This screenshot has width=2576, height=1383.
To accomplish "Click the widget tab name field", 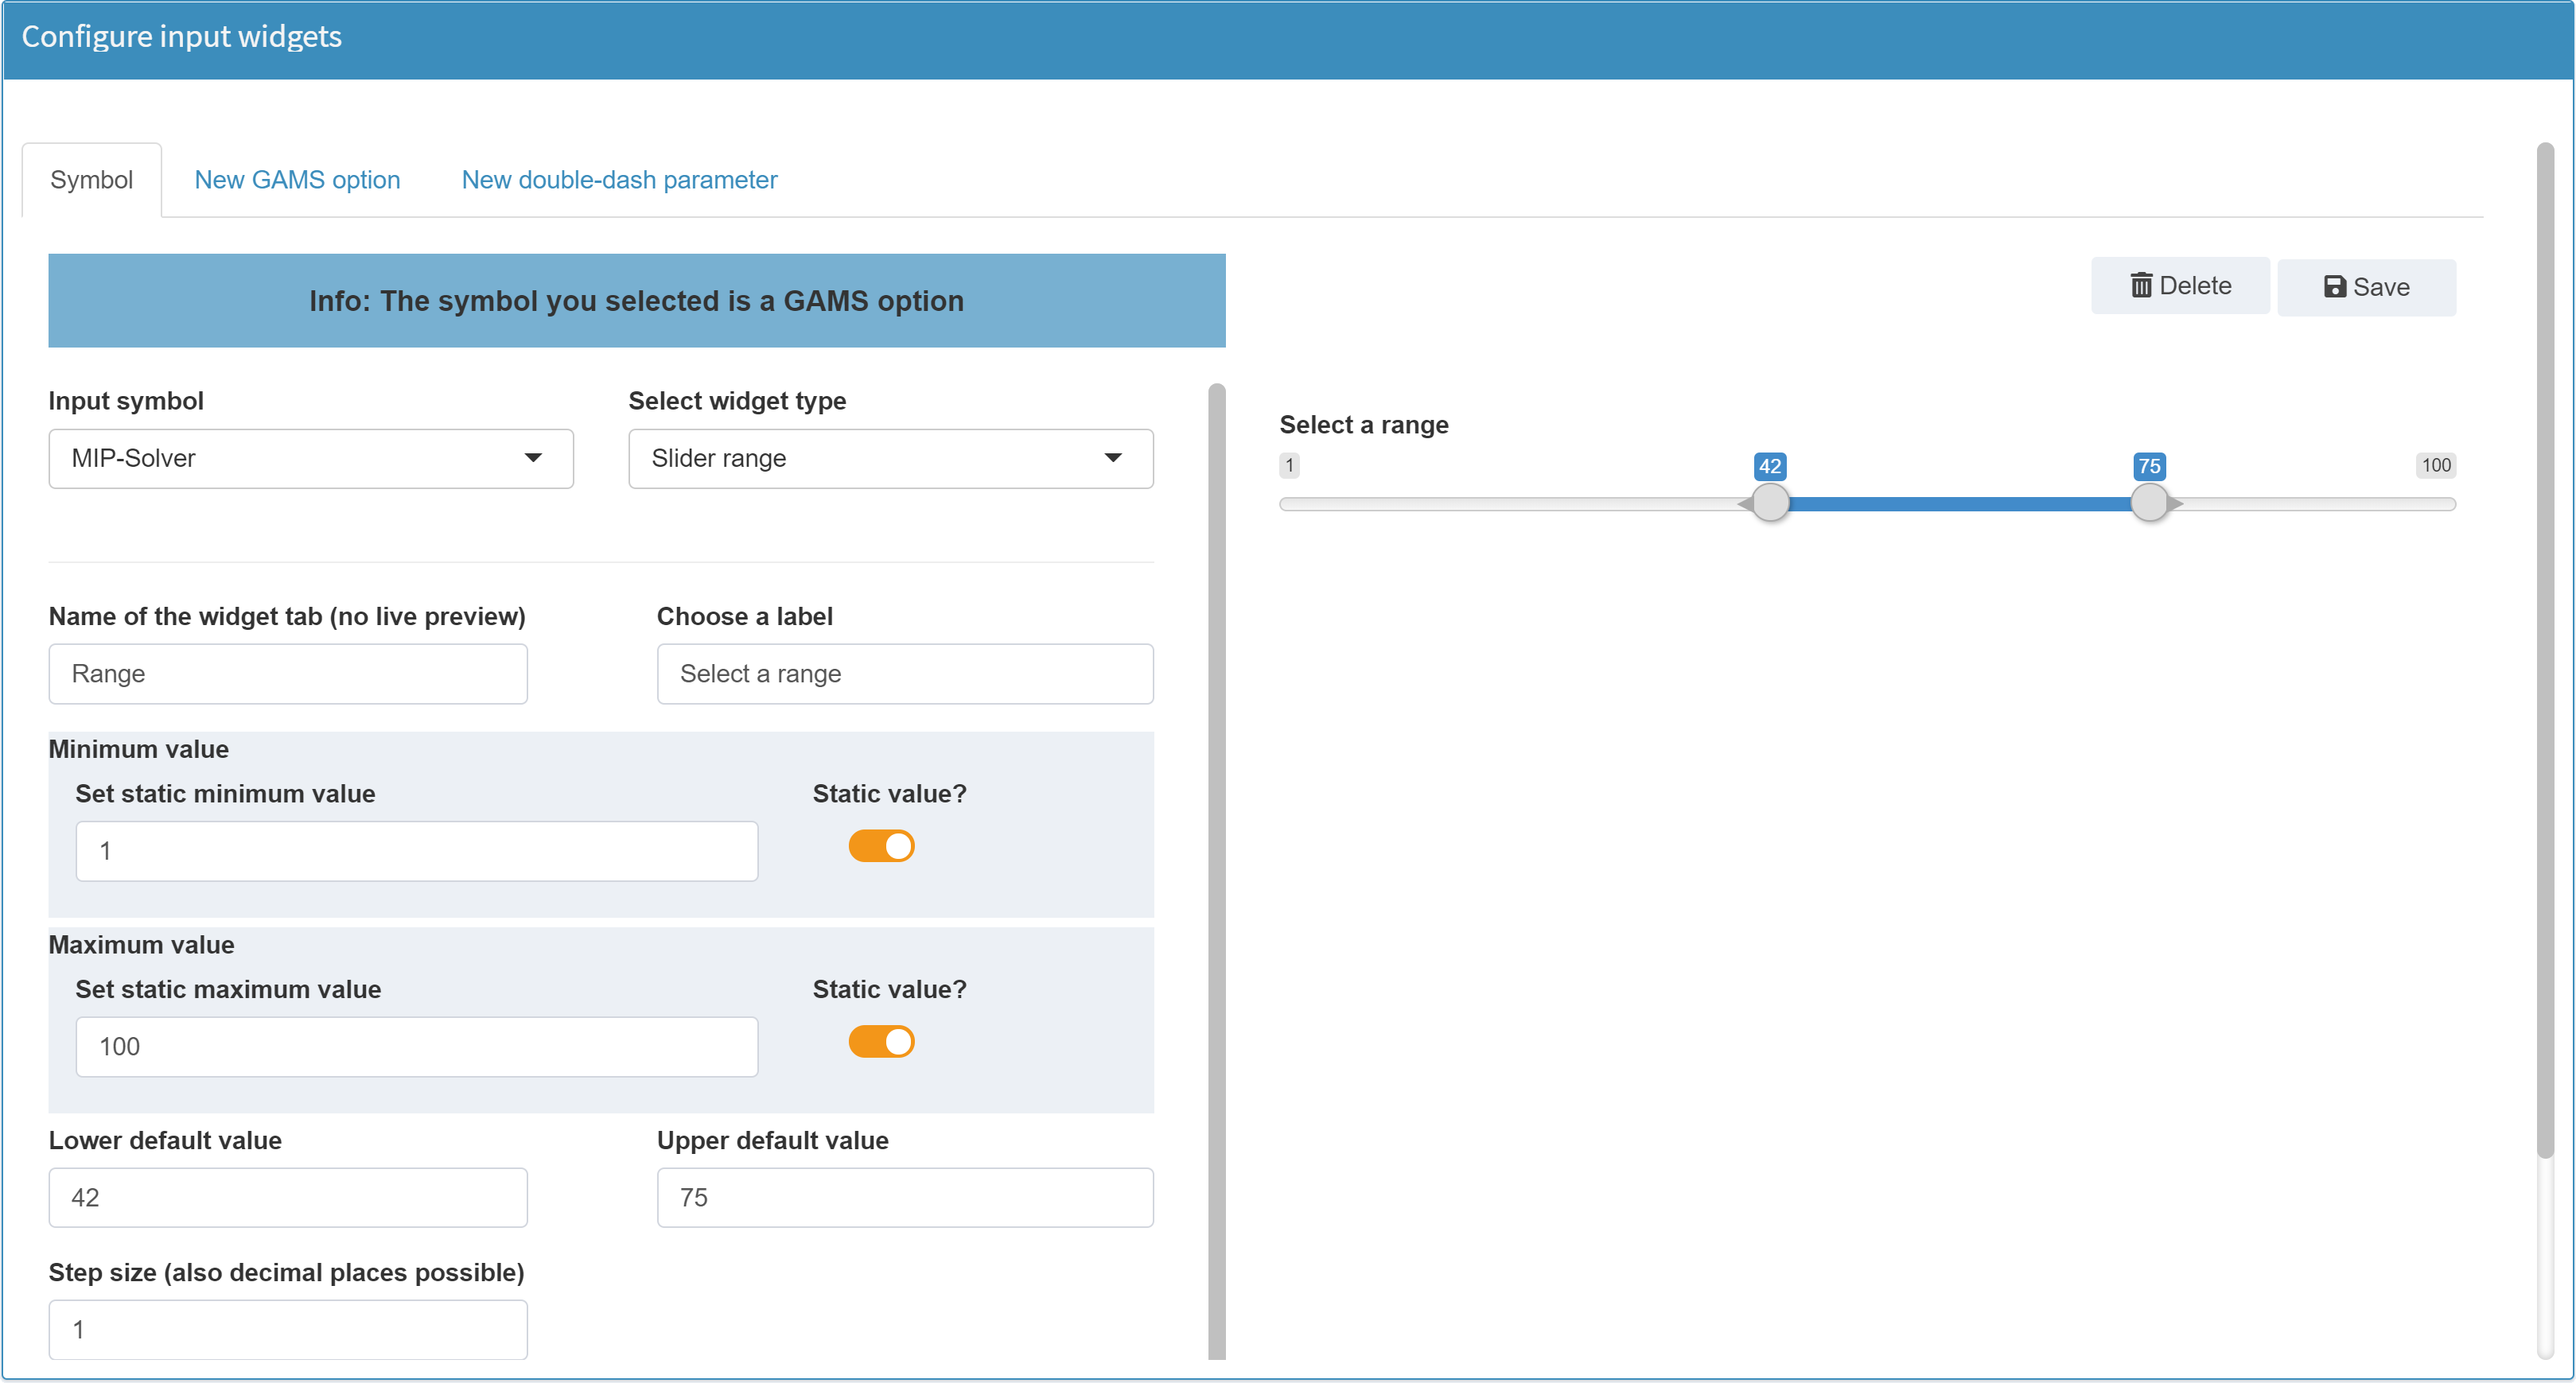I will point(288,673).
